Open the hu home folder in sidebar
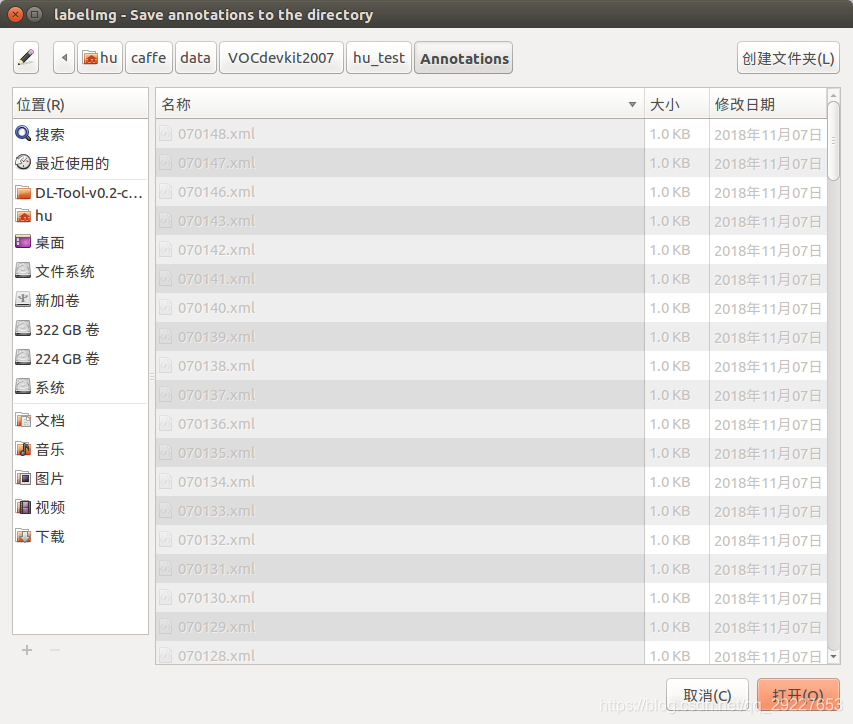853x724 pixels. pos(80,216)
